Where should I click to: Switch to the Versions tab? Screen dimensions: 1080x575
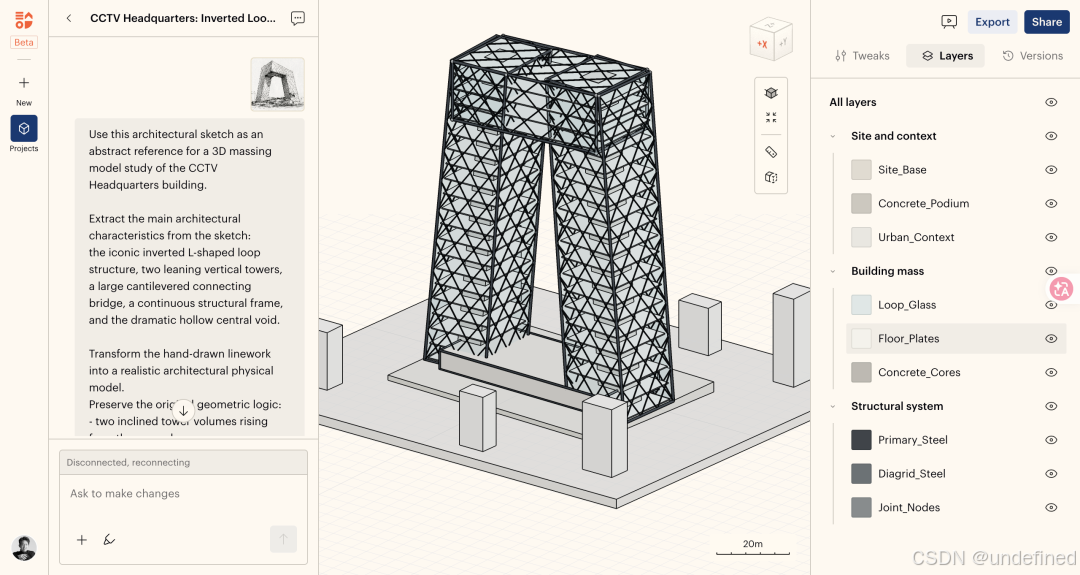pyautogui.click(x=1032, y=56)
